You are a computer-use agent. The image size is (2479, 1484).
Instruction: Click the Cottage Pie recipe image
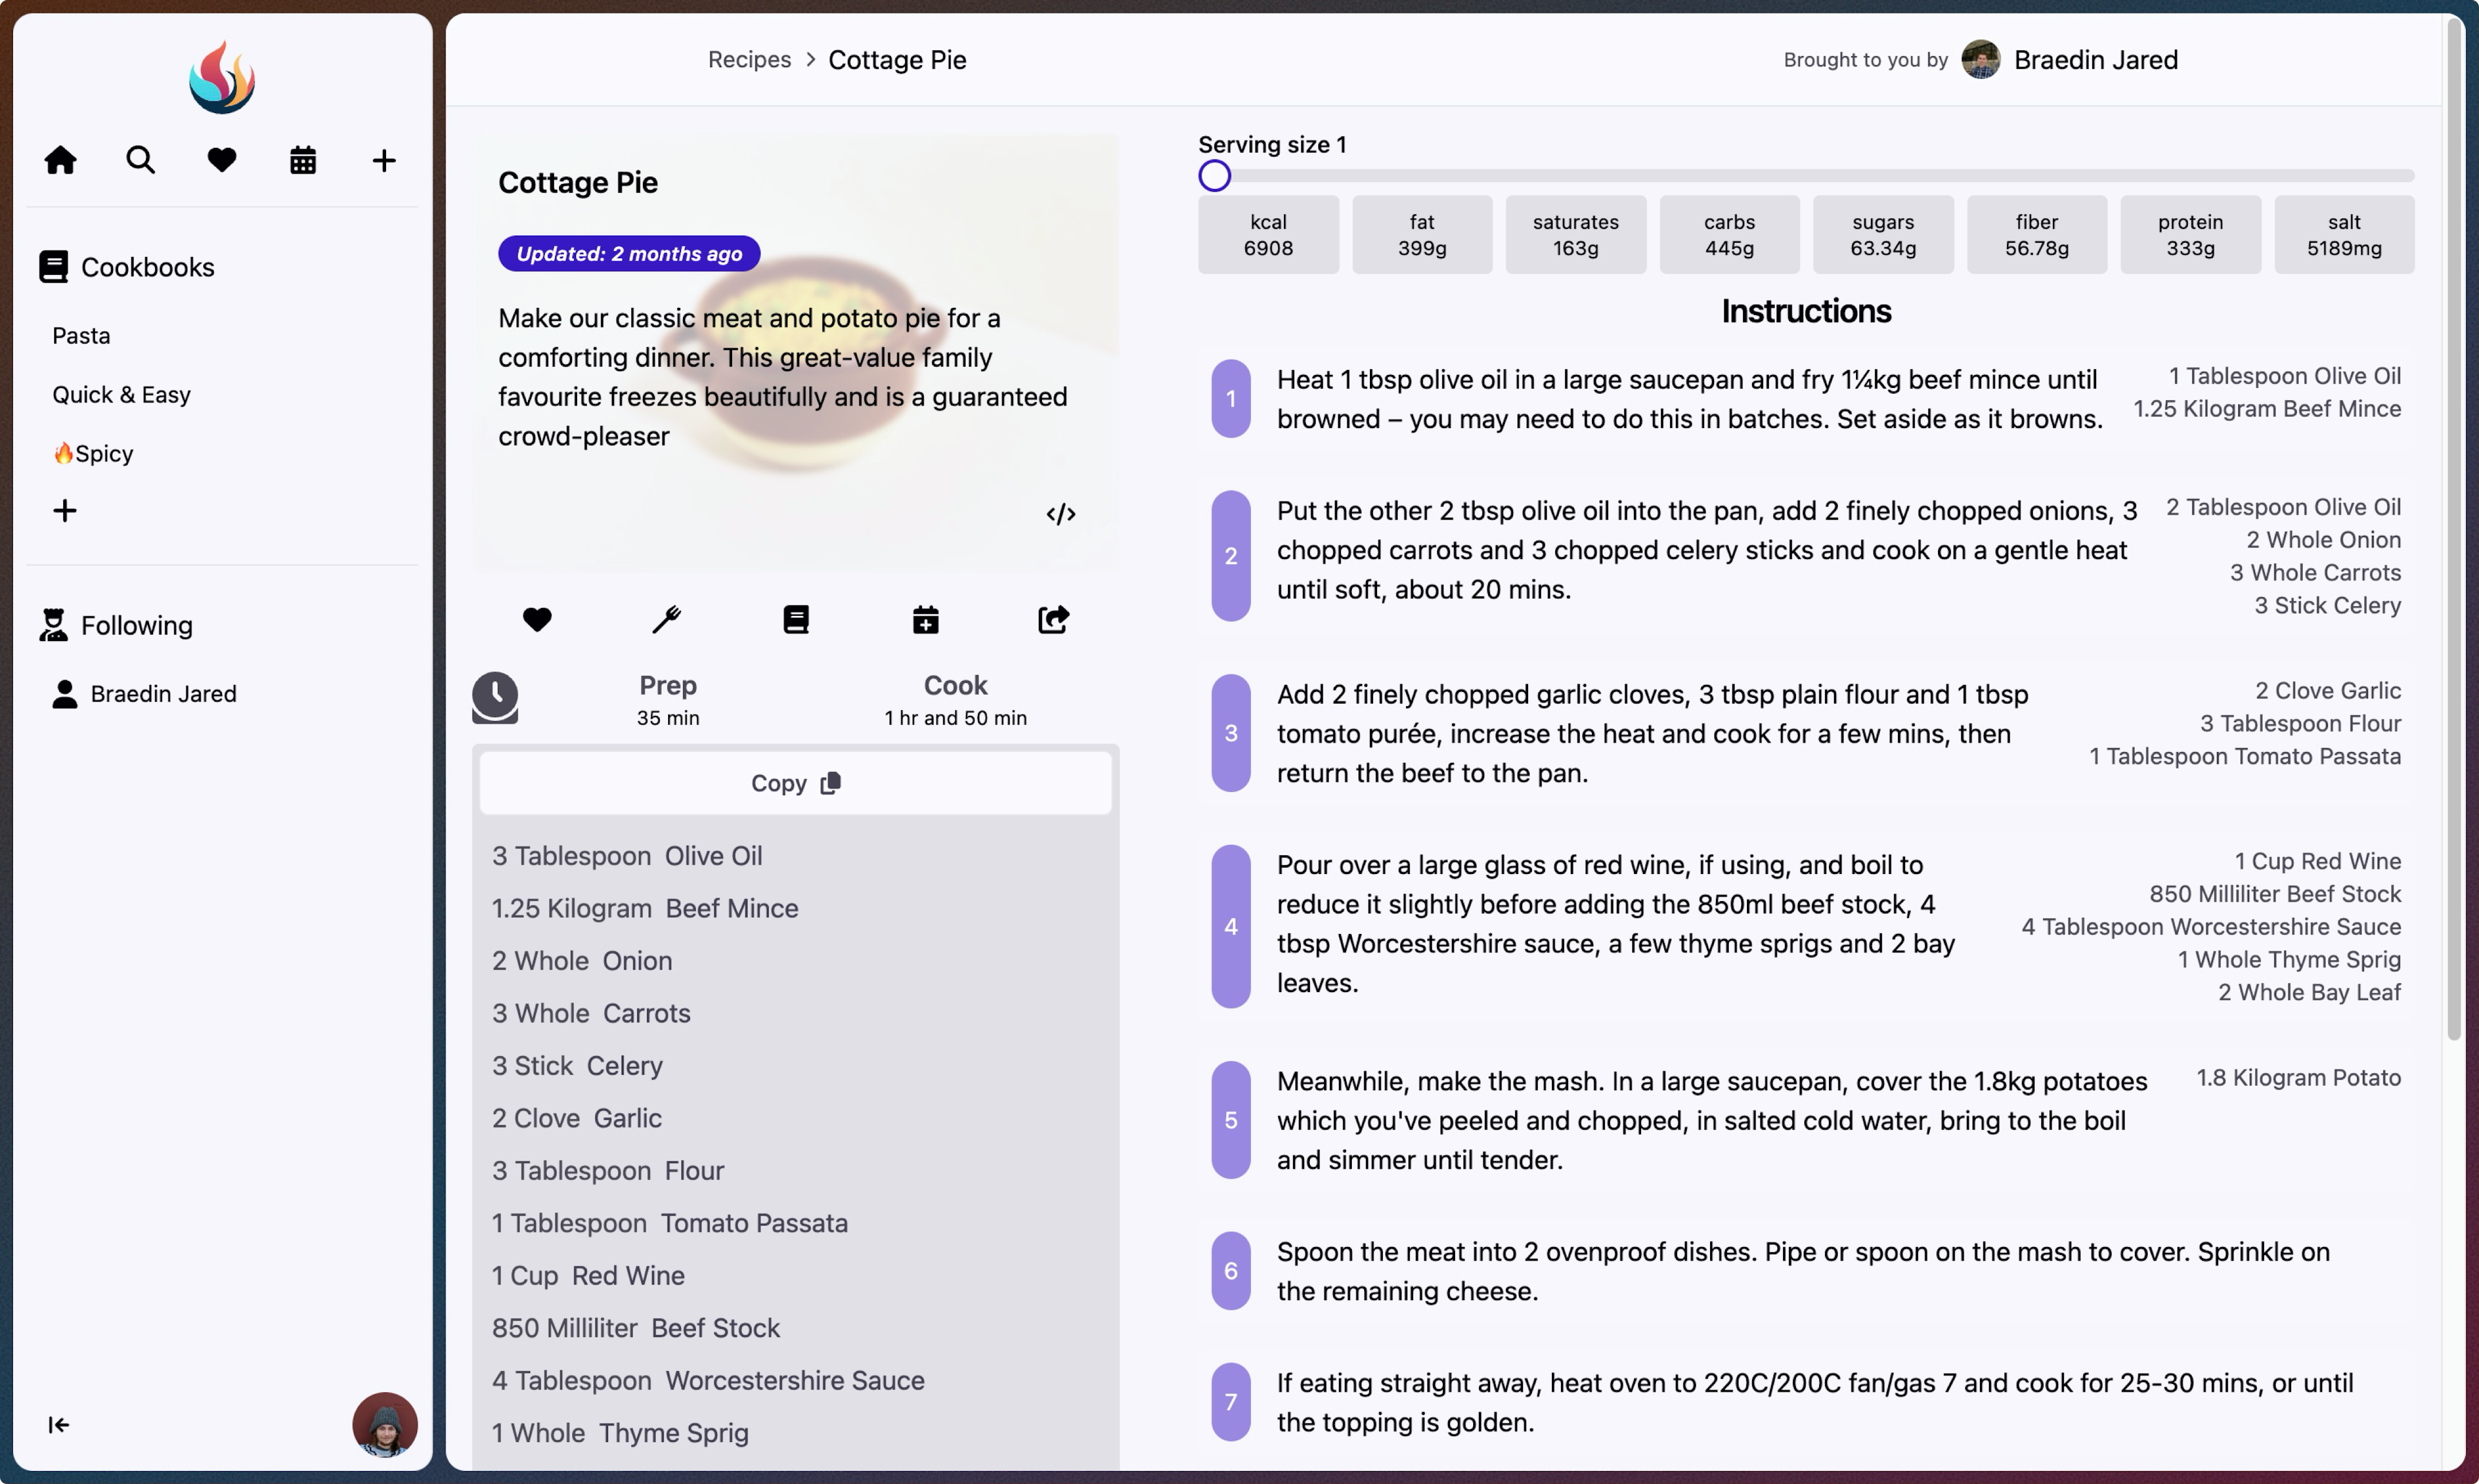click(796, 352)
